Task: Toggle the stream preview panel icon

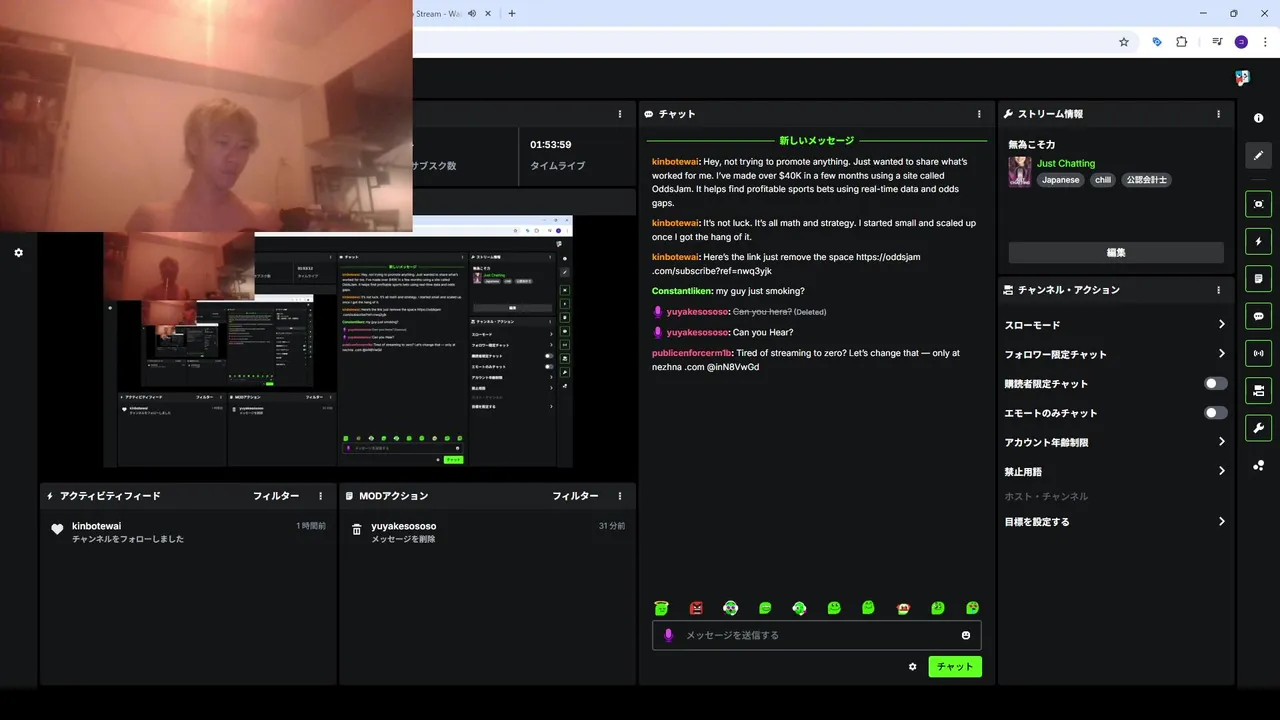Action: pyautogui.click(x=1258, y=204)
